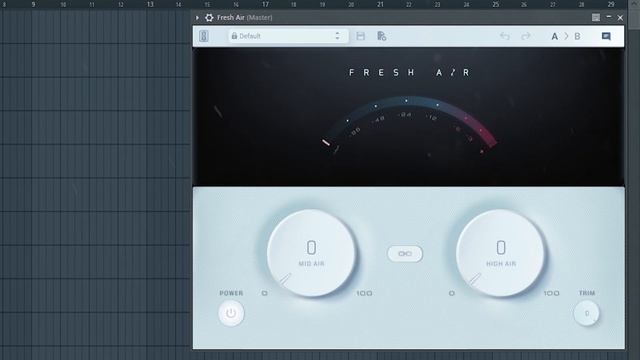
Task: Save the current preset
Action: (x=360, y=36)
